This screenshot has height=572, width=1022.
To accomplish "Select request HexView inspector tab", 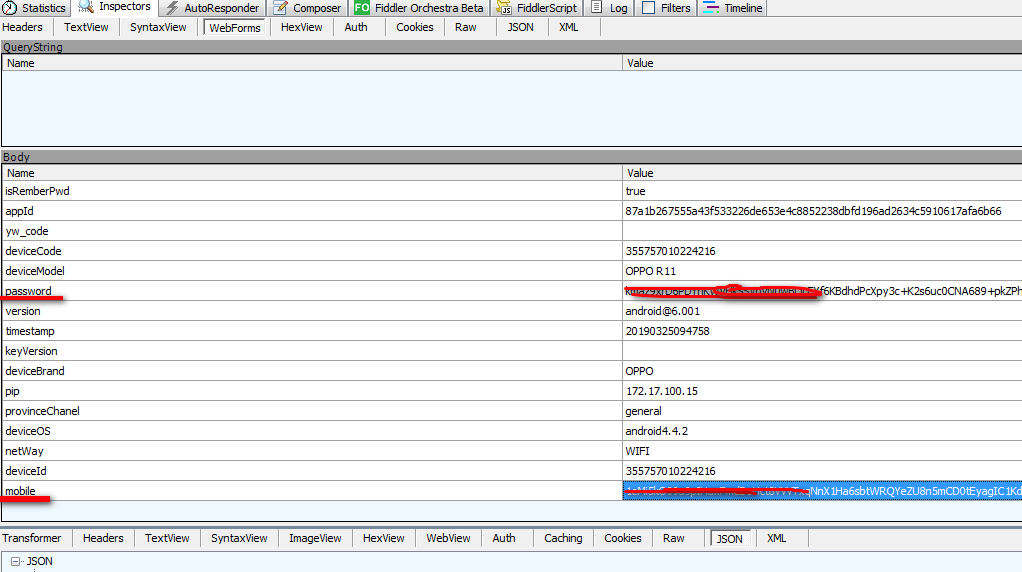I will pyautogui.click(x=301, y=27).
